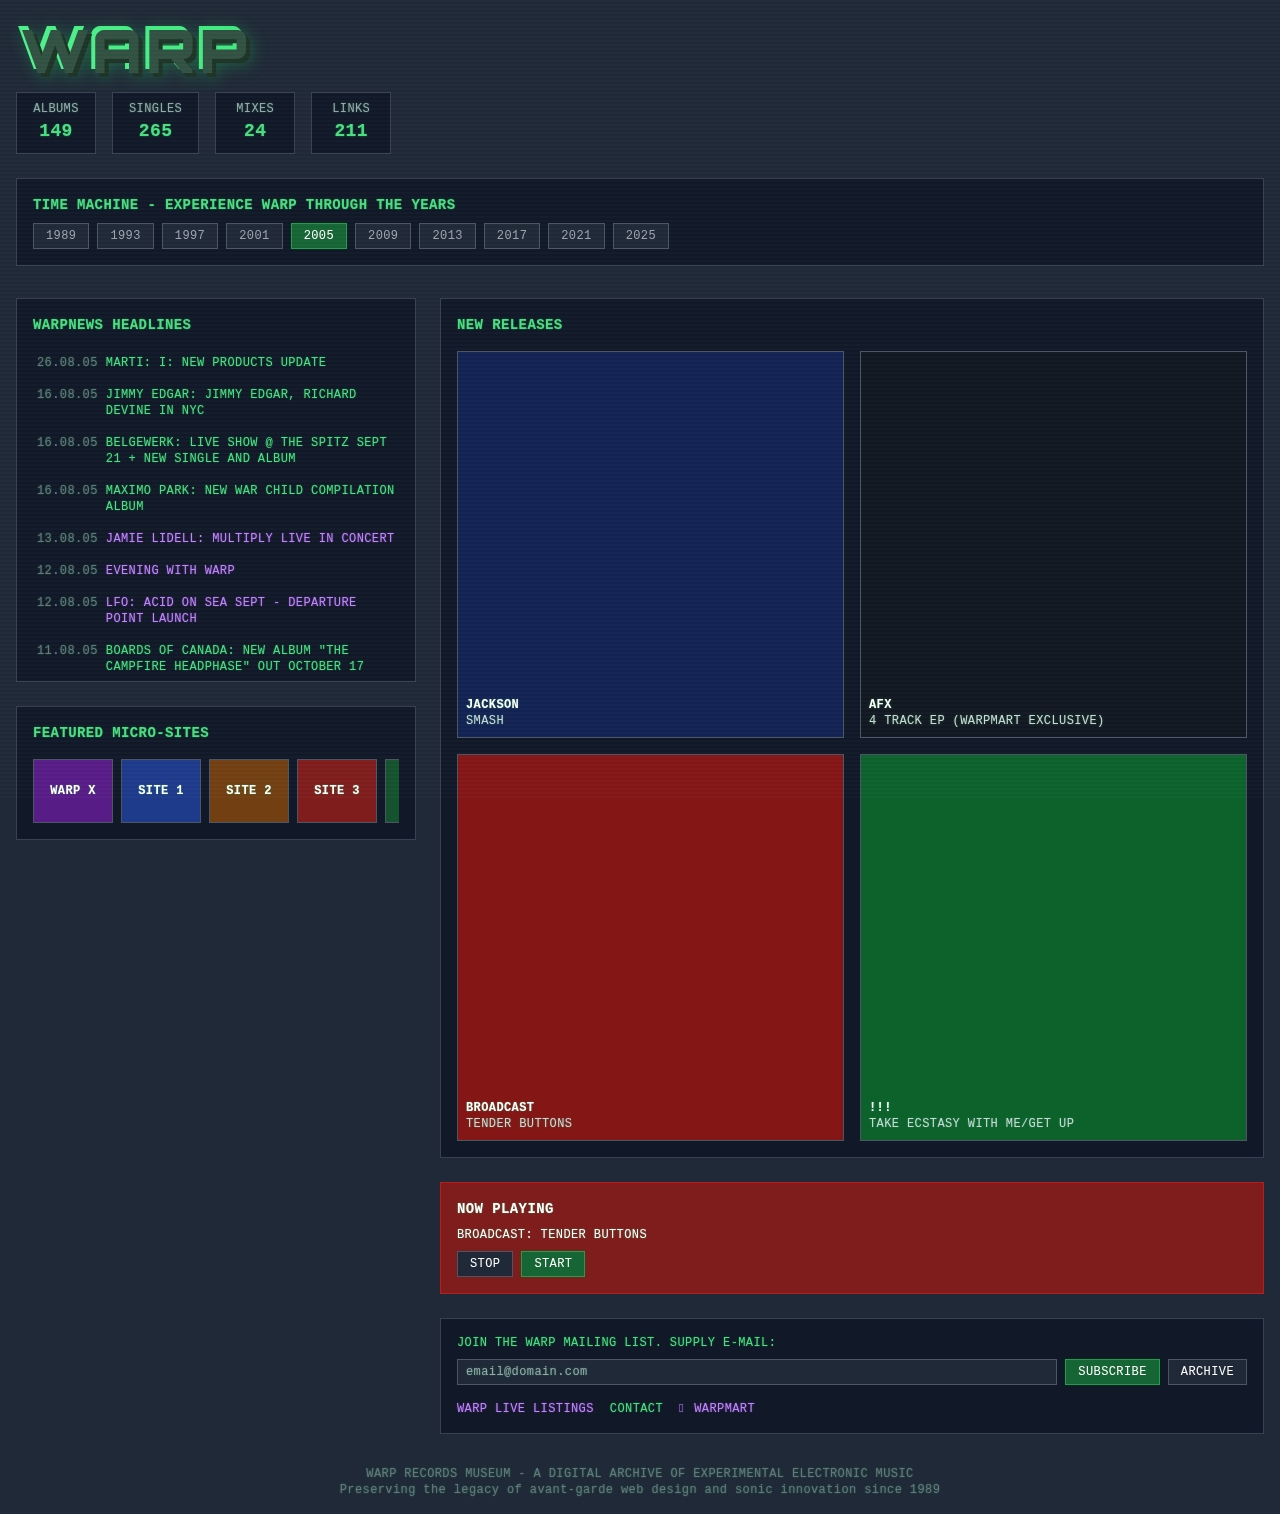The width and height of the screenshot is (1280, 1514).
Task: Open the Boards of Canada campfire headphase headline
Action: tap(228, 657)
